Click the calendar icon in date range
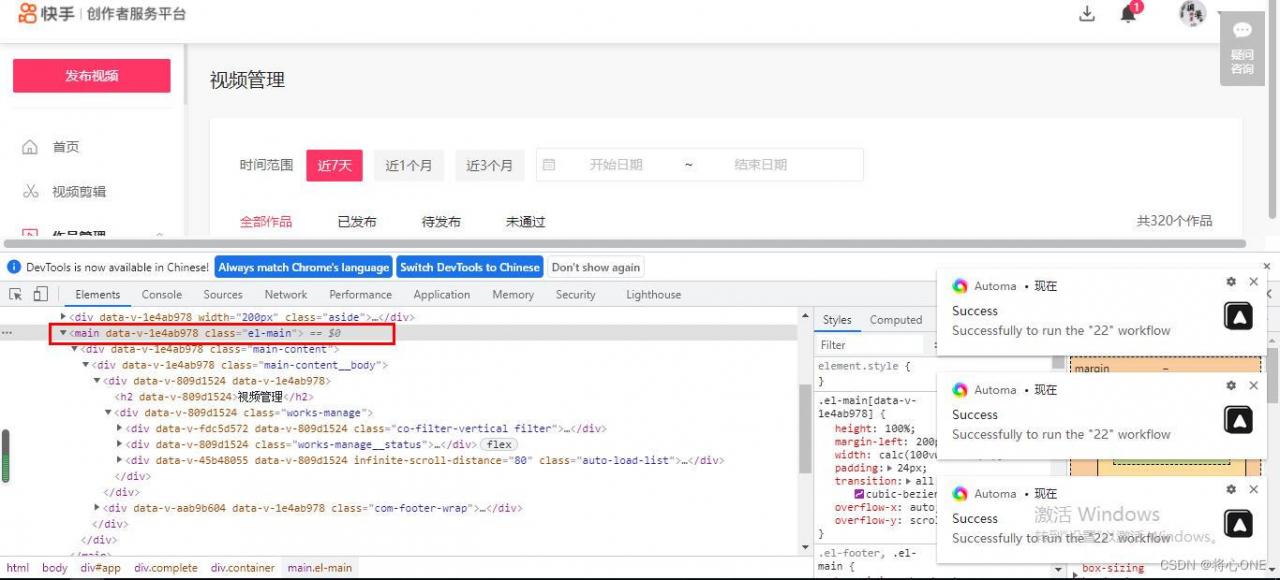The image size is (1280, 580). 549,165
